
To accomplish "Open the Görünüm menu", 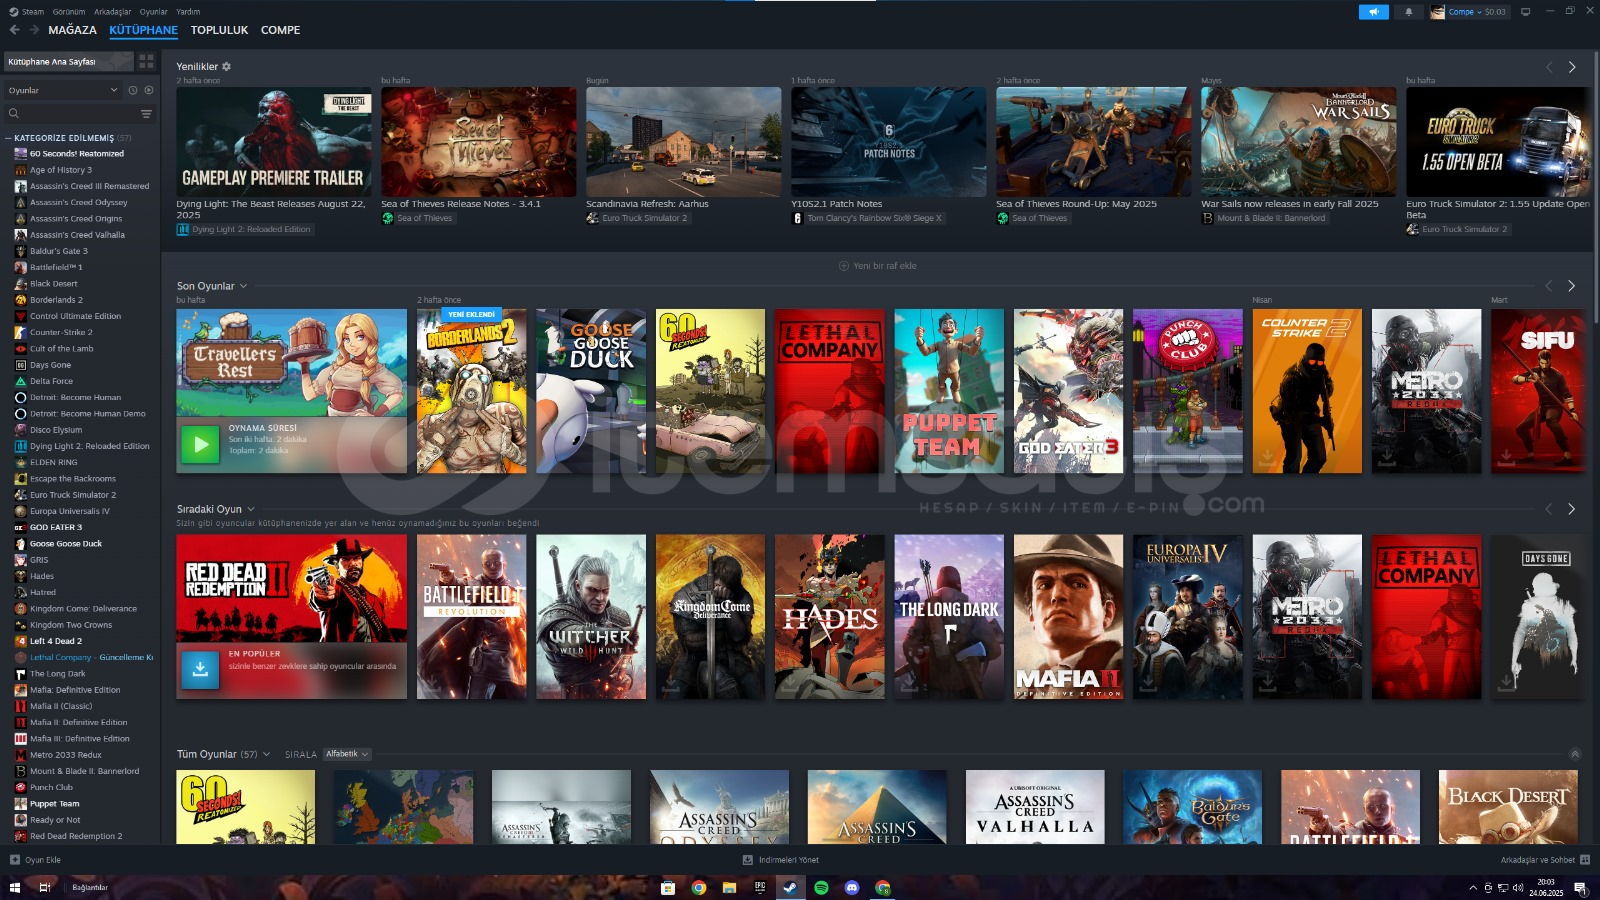I will coord(68,12).
